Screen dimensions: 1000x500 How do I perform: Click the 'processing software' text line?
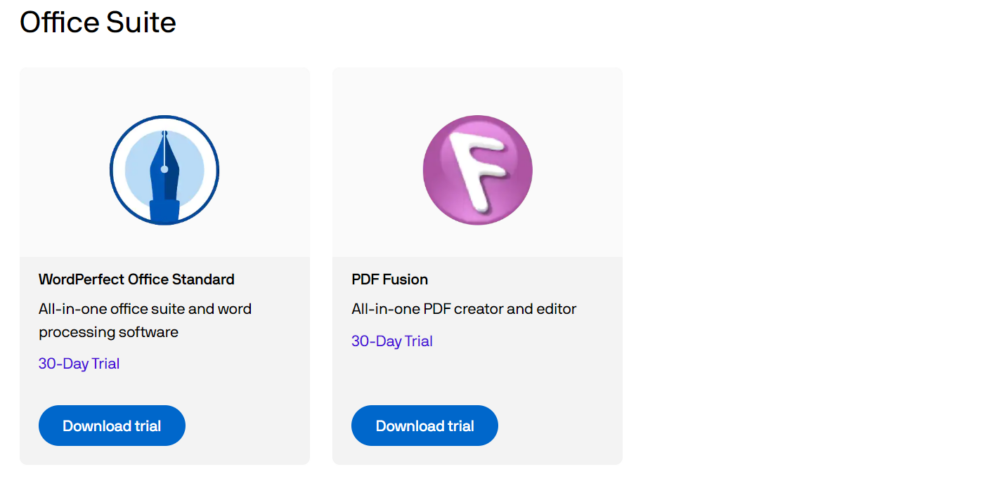tap(108, 332)
